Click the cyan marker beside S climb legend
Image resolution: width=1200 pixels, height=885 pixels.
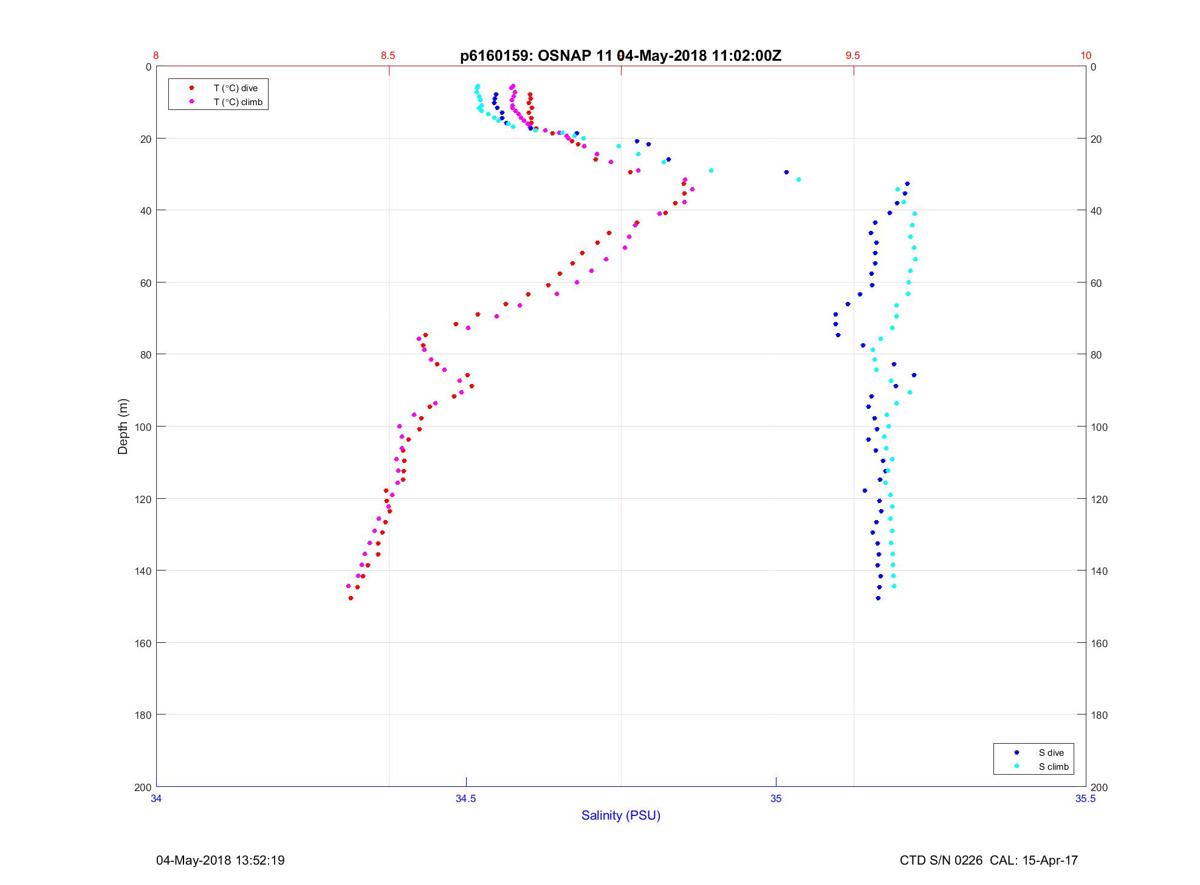point(1017,766)
